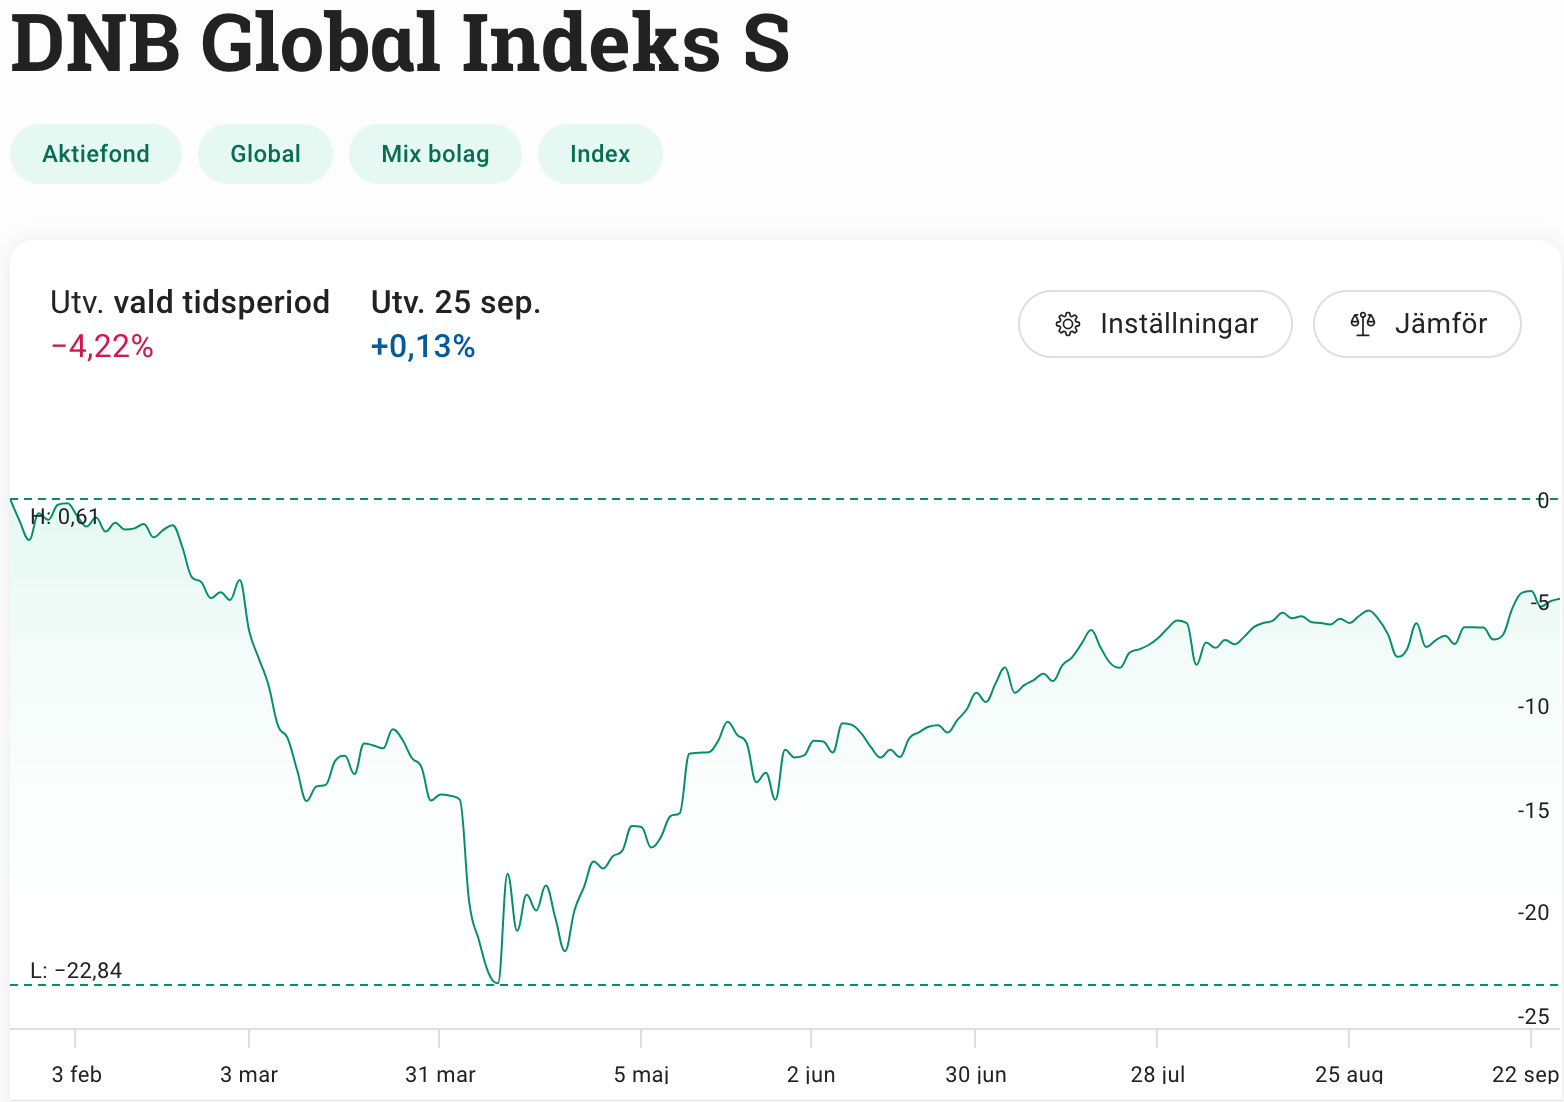Click the Index category chip
This screenshot has height=1102, width=1564.
pyautogui.click(x=599, y=153)
